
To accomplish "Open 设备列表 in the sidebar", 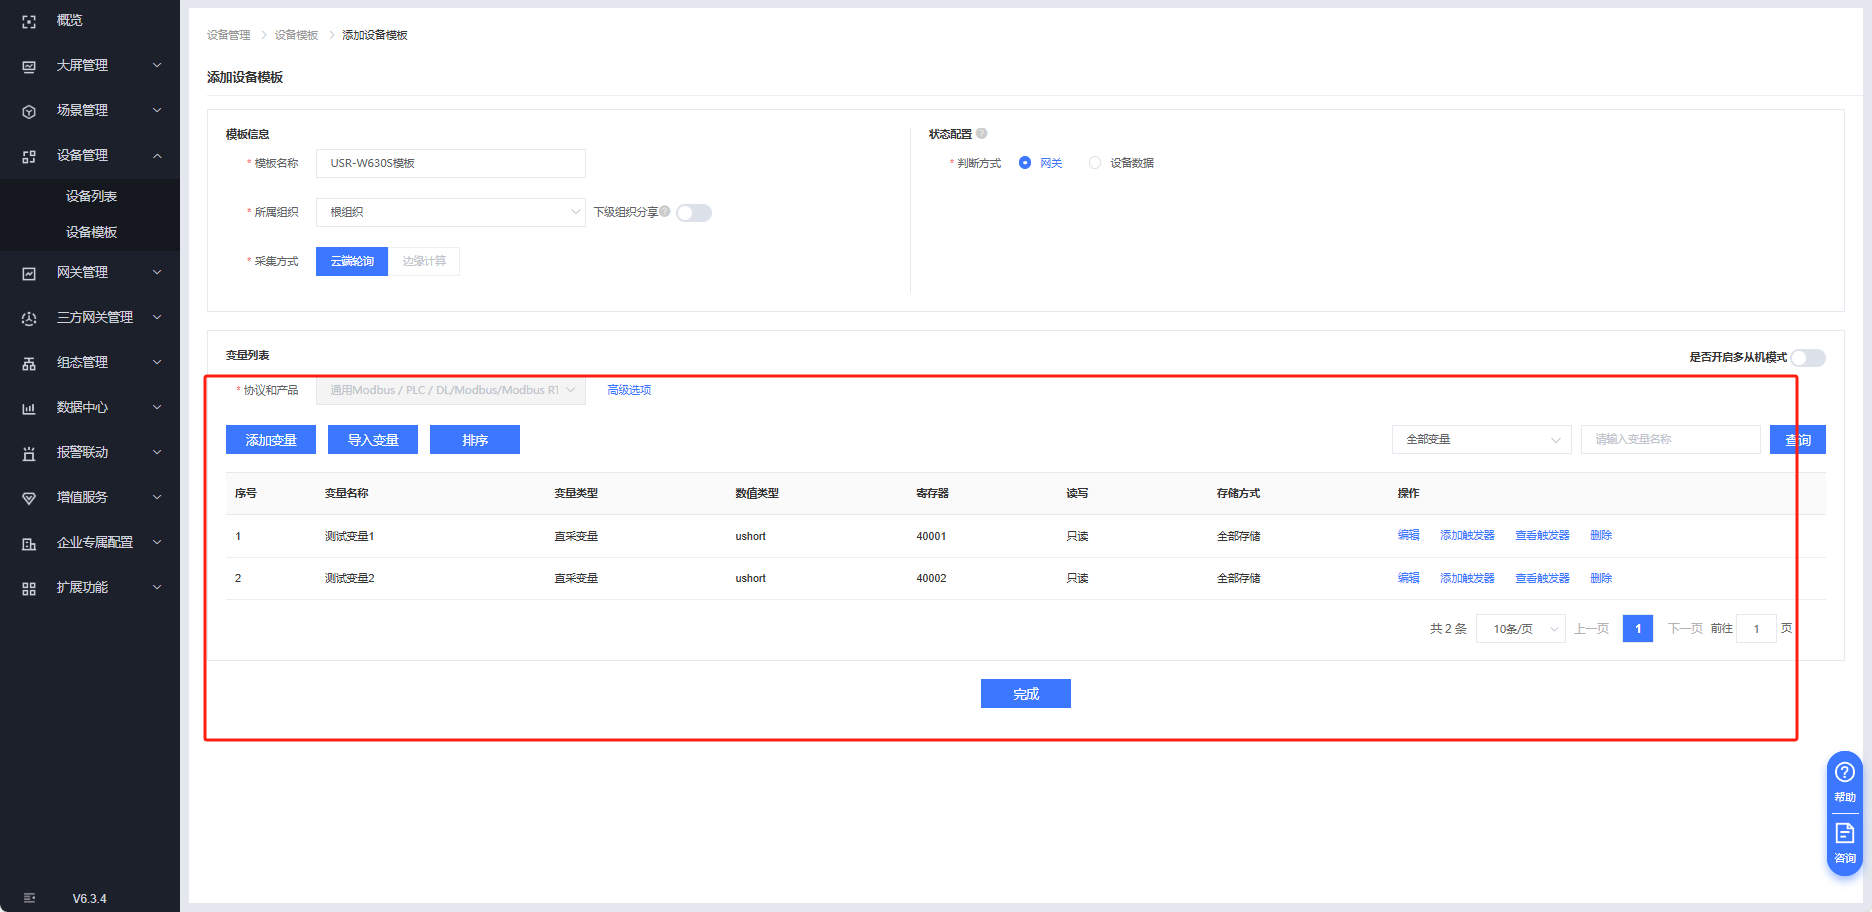I will [91, 196].
